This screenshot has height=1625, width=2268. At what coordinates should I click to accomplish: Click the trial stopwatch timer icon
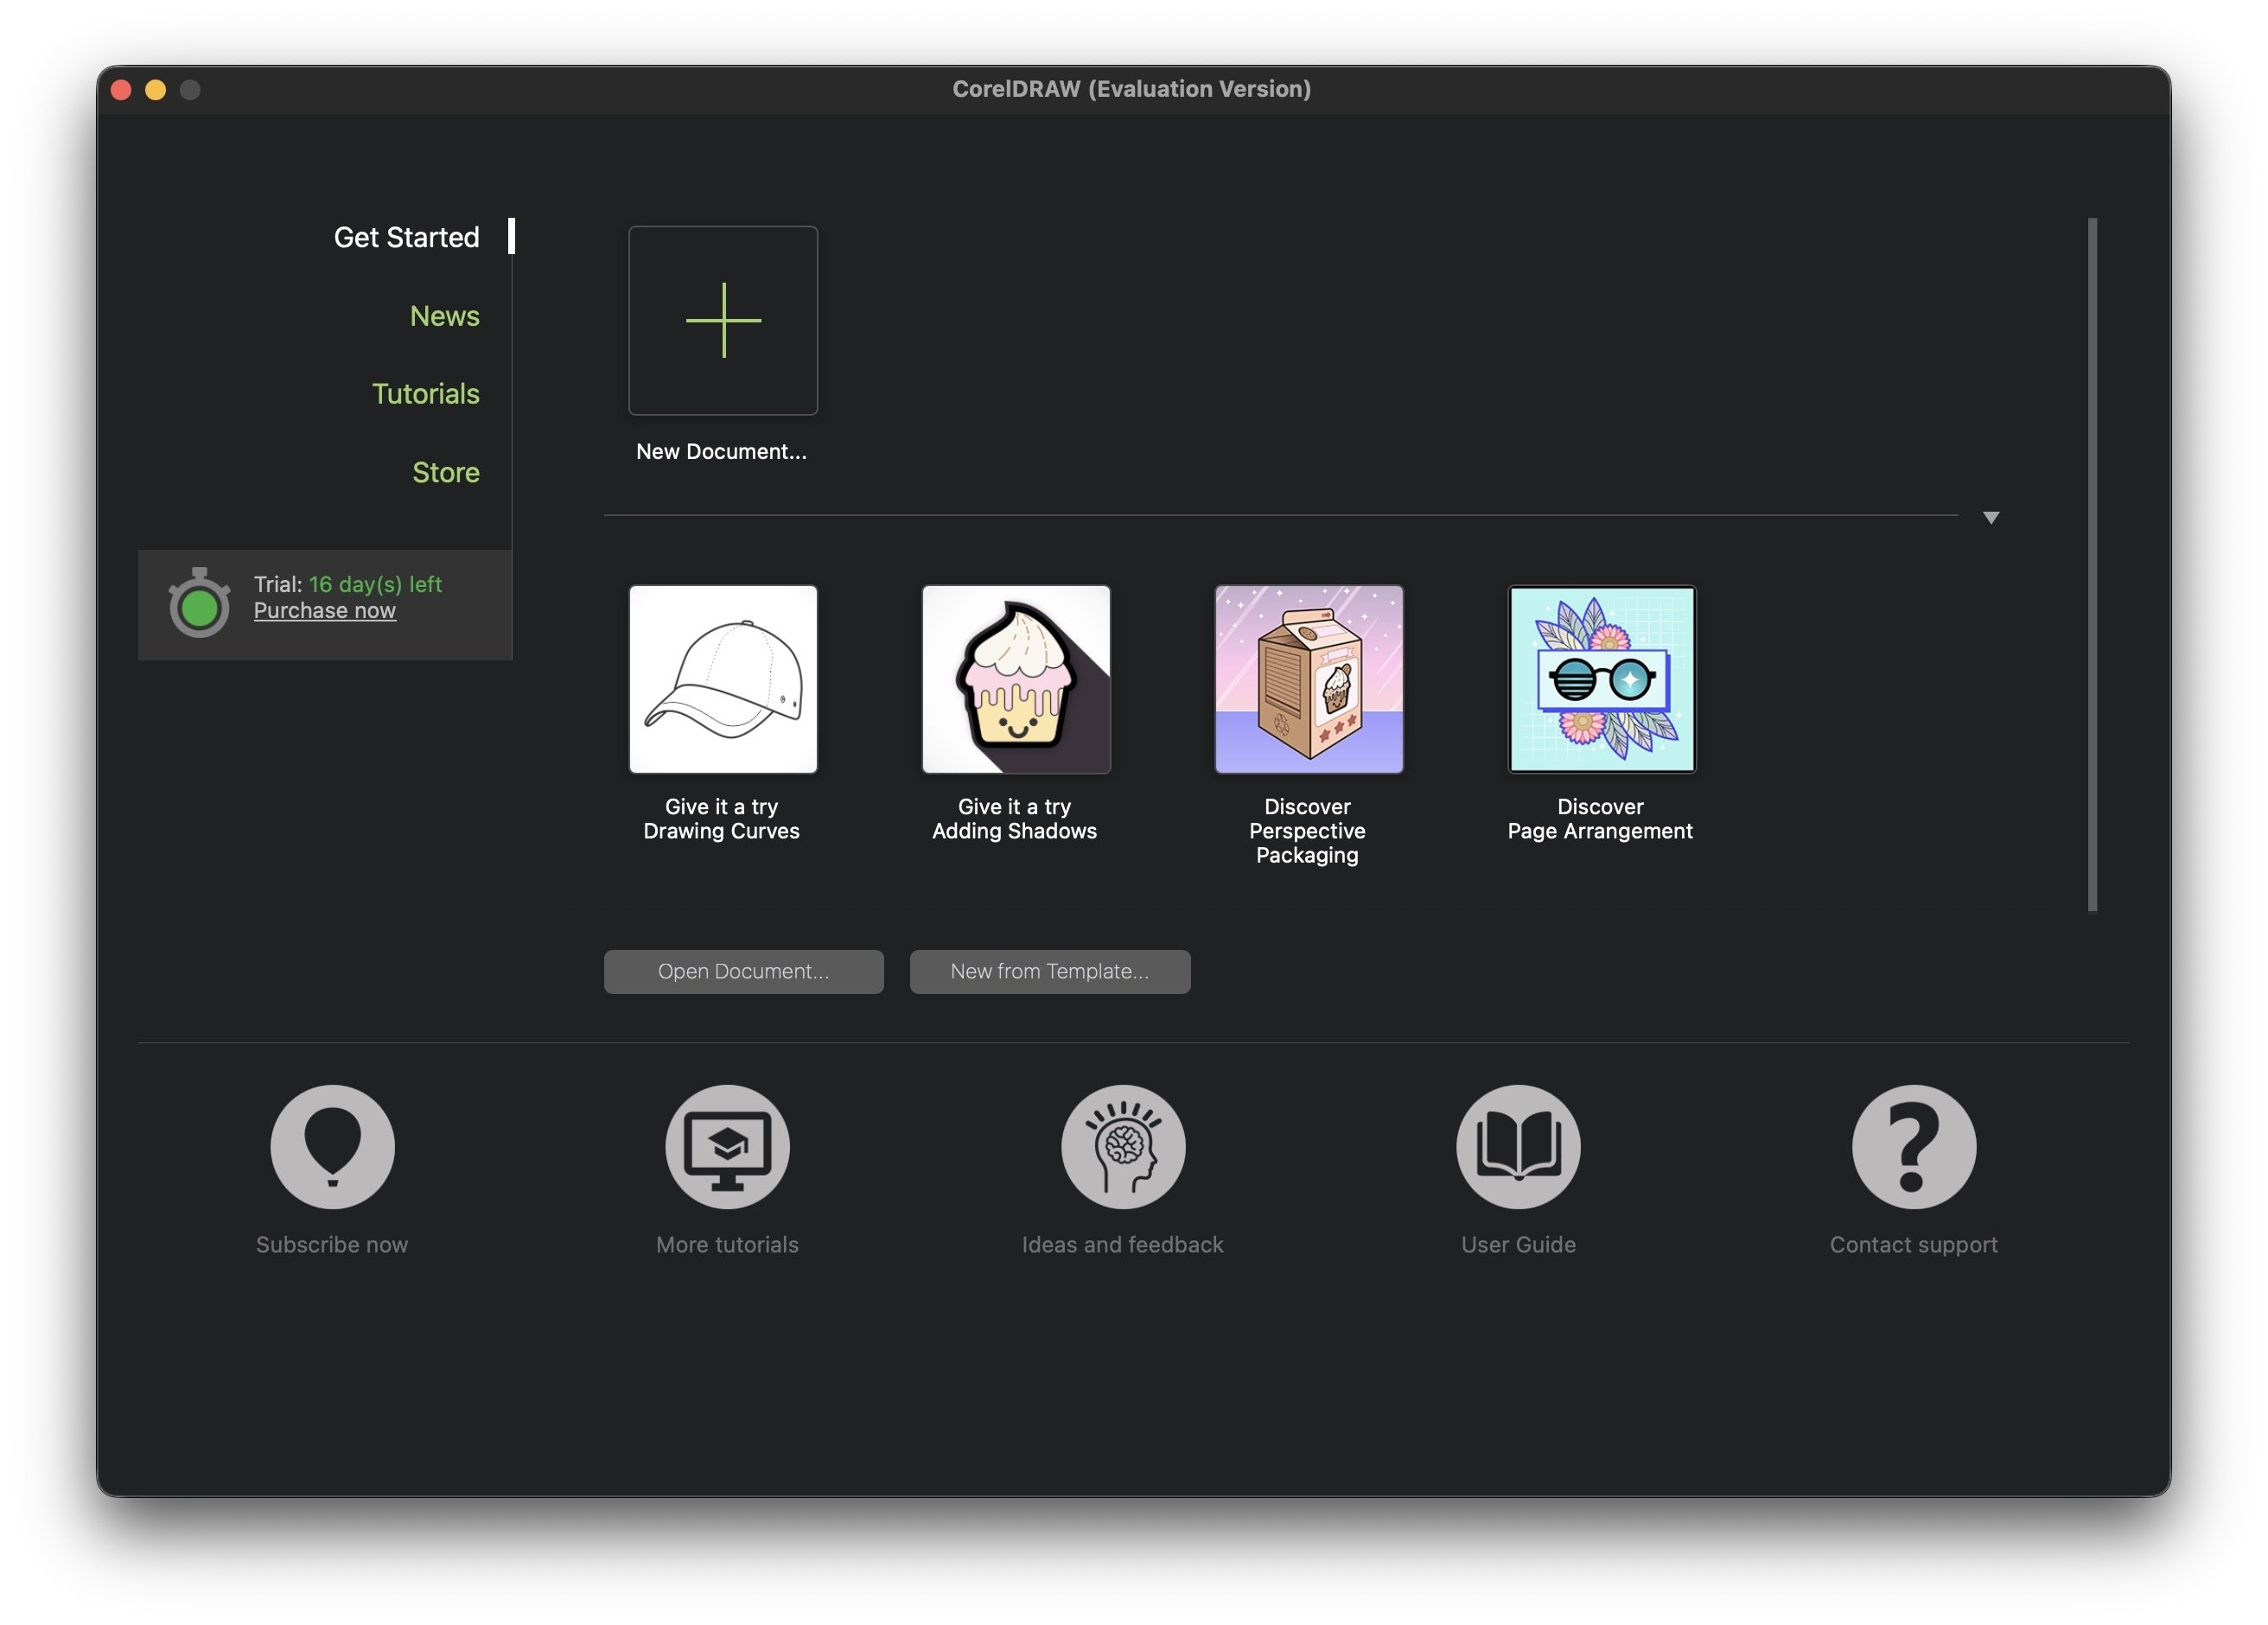click(199, 603)
